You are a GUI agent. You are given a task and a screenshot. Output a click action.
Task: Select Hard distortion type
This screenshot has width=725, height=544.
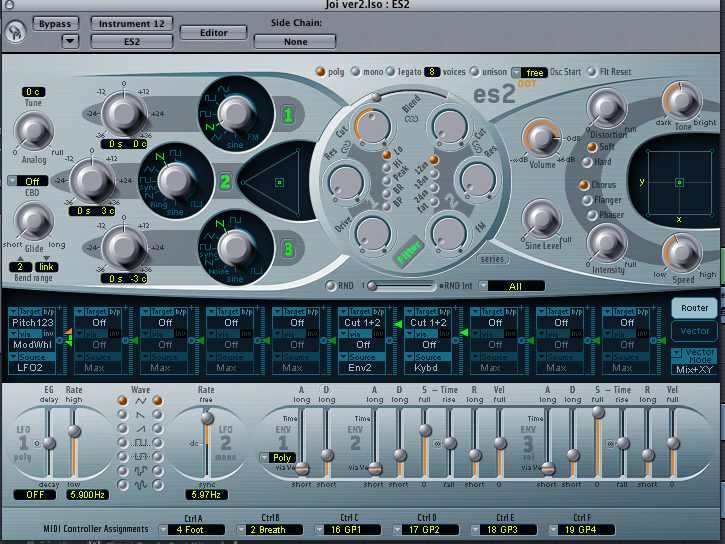pyautogui.click(x=587, y=162)
